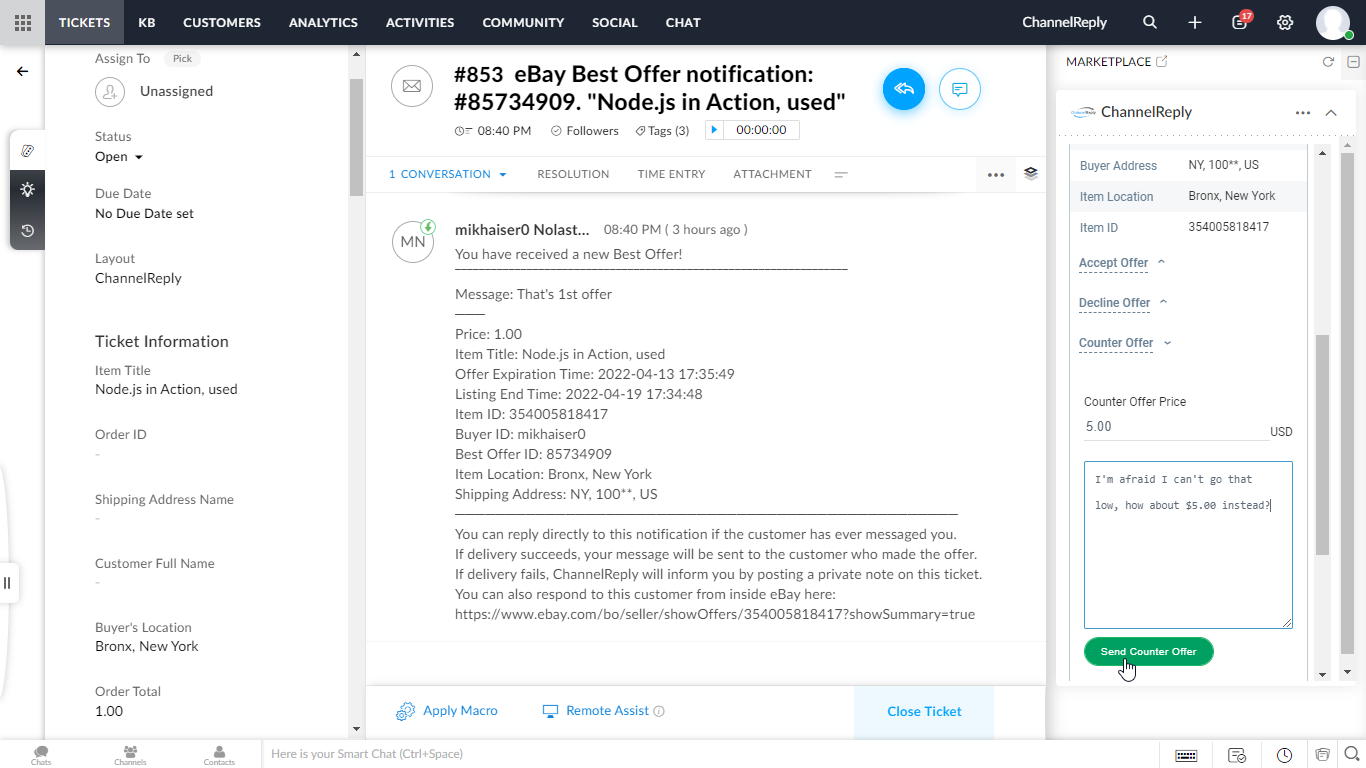1366x768 pixels.
Task: Select the Resolution tab
Action: point(573,174)
